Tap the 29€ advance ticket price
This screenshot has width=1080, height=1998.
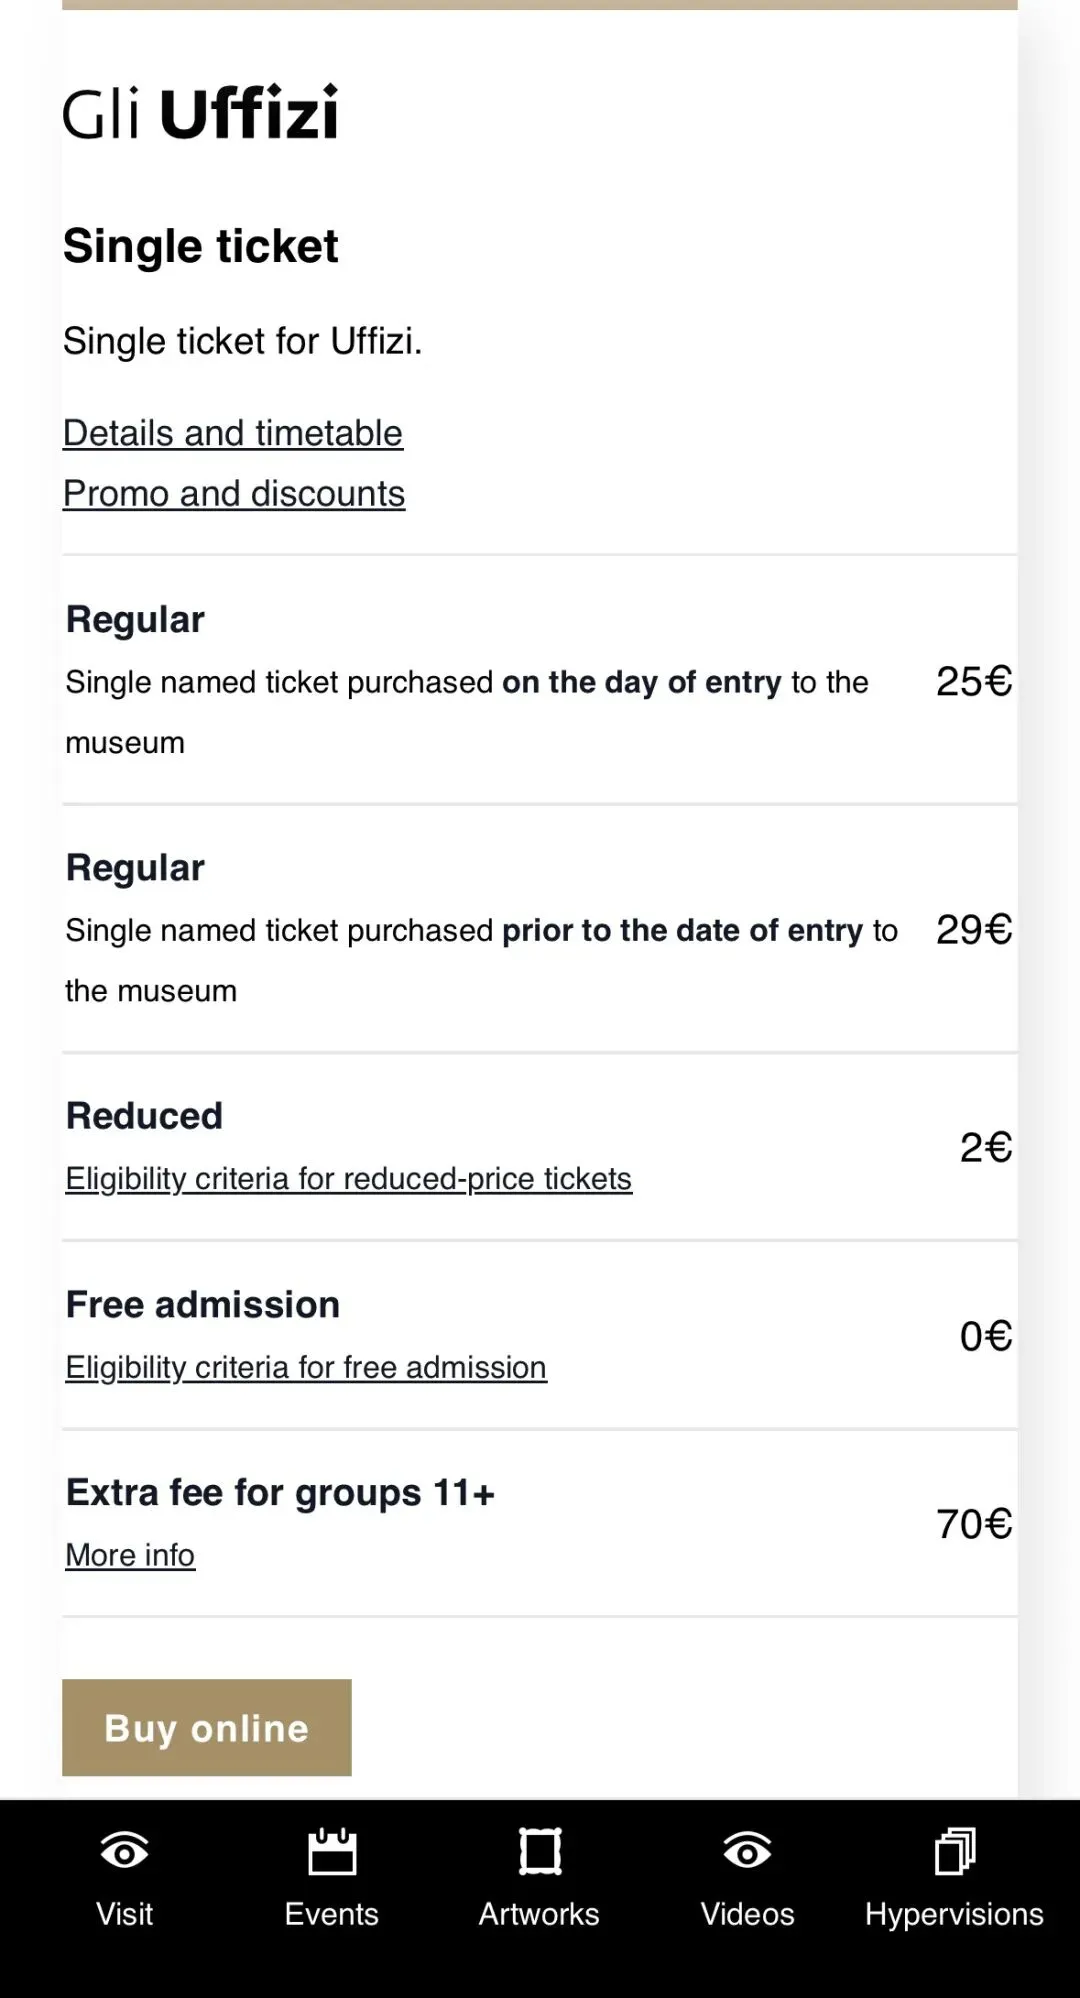coord(973,930)
